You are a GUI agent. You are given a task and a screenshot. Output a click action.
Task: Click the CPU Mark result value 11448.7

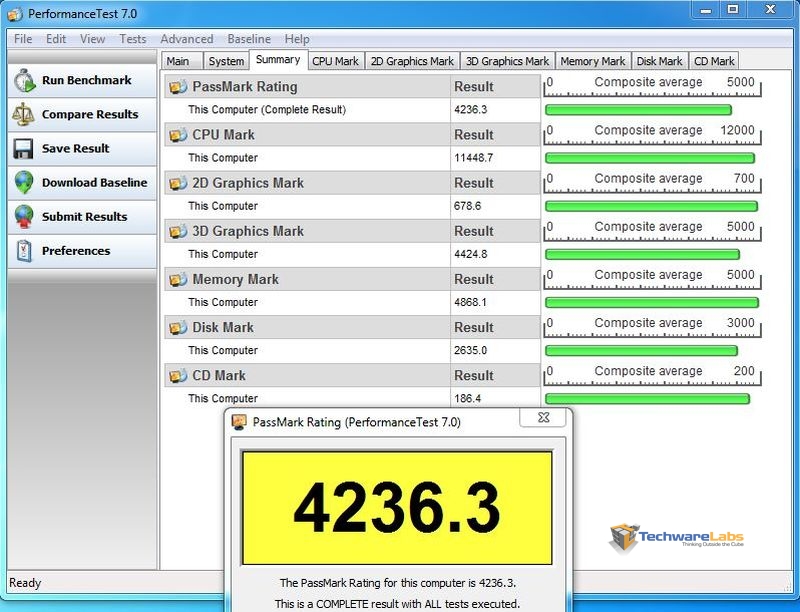[x=473, y=158]
